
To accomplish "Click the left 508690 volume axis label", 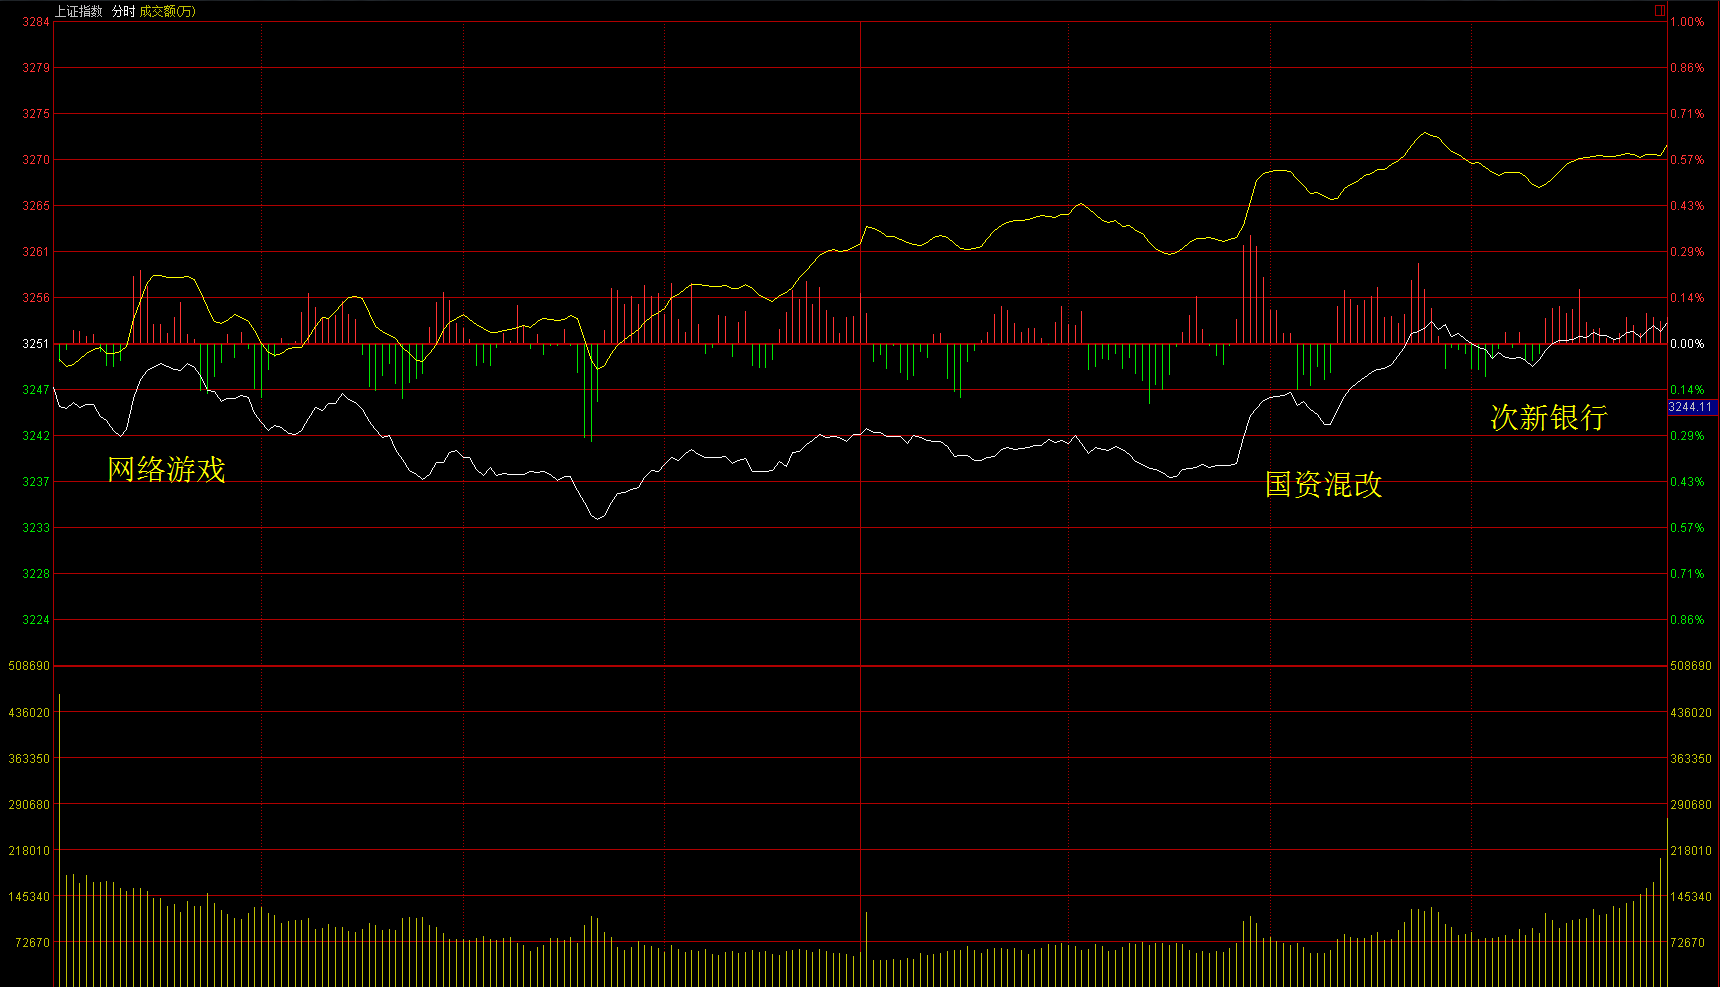I will (29, 666).
